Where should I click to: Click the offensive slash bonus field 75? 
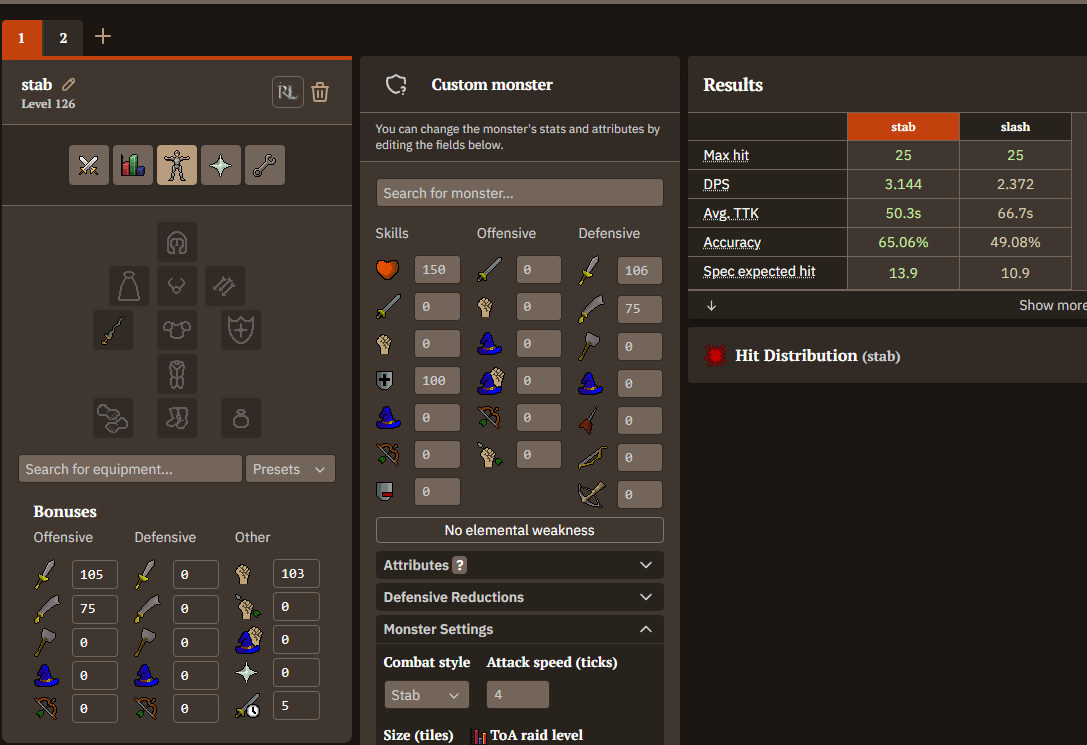pyautogui.click(x=94, y=608)
